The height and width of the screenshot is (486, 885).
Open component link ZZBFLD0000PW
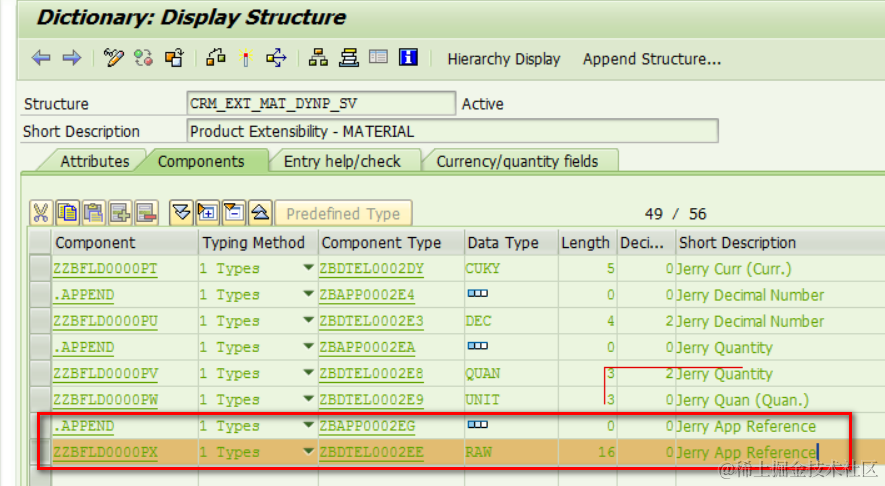pyautogui.click(x=105, y=400)
